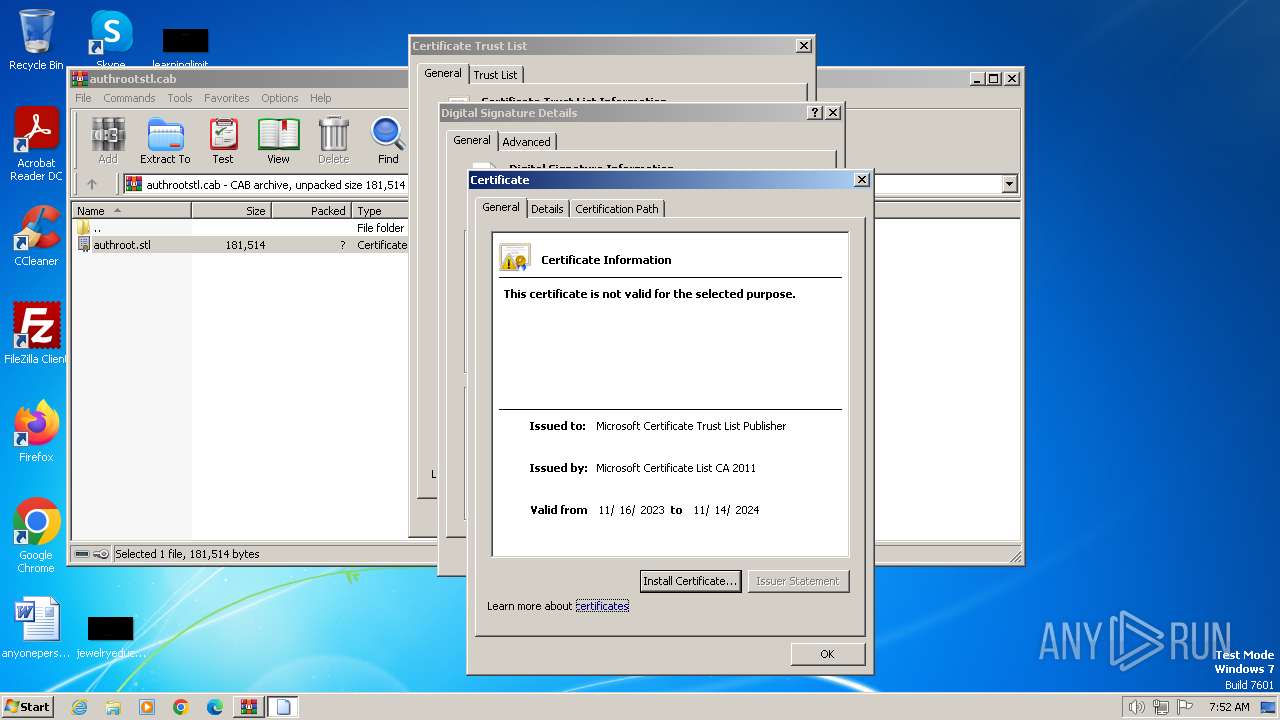Switch to Advanced tab in Digital Signature Details
Image resolution: width=1280 pixels, height=720 pixels.
click(526, 142)
